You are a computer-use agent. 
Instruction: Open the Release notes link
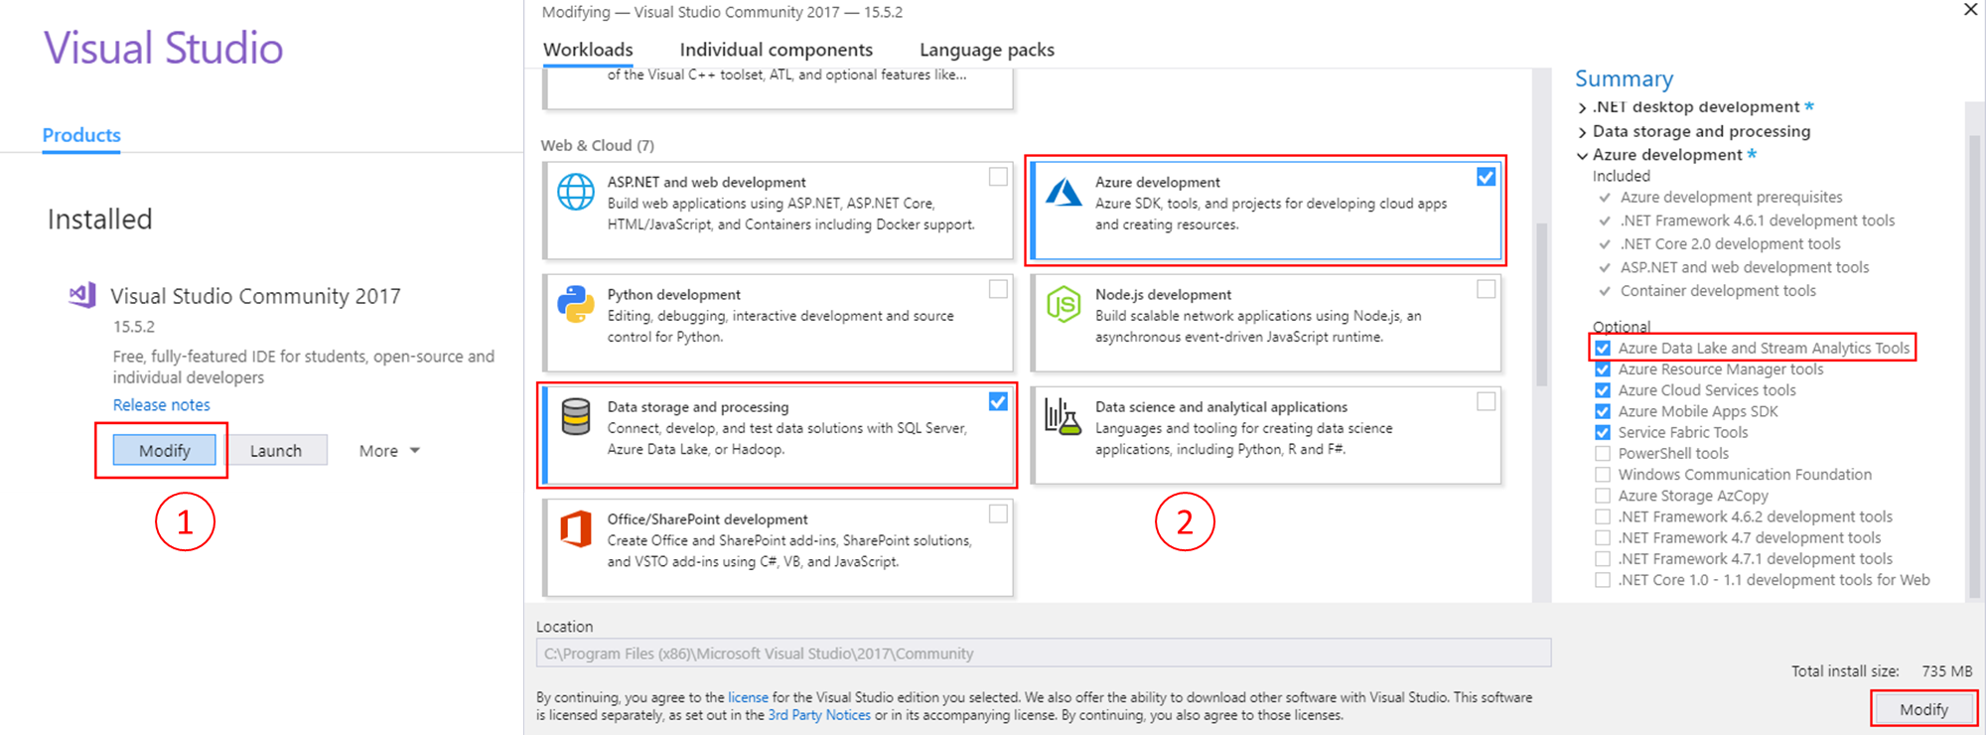coord(161,405)
